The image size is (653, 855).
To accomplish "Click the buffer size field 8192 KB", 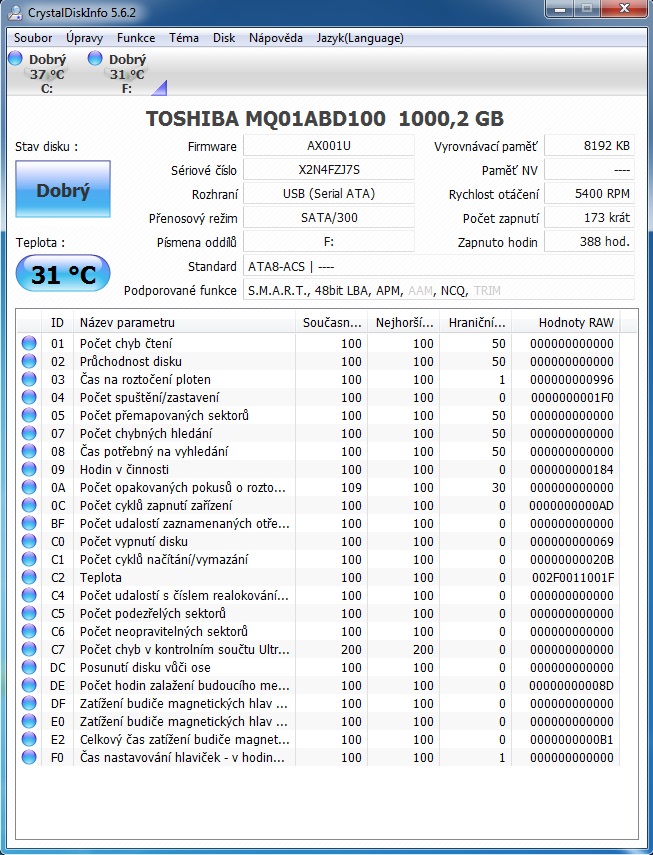I will tap(590, 146).
